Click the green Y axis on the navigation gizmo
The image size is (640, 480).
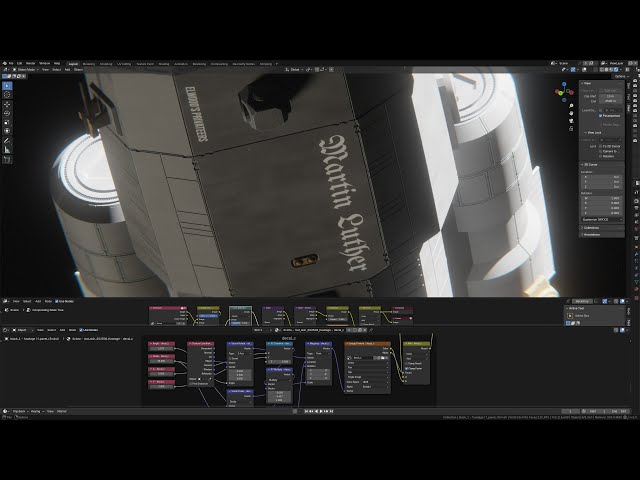point(558,92)
